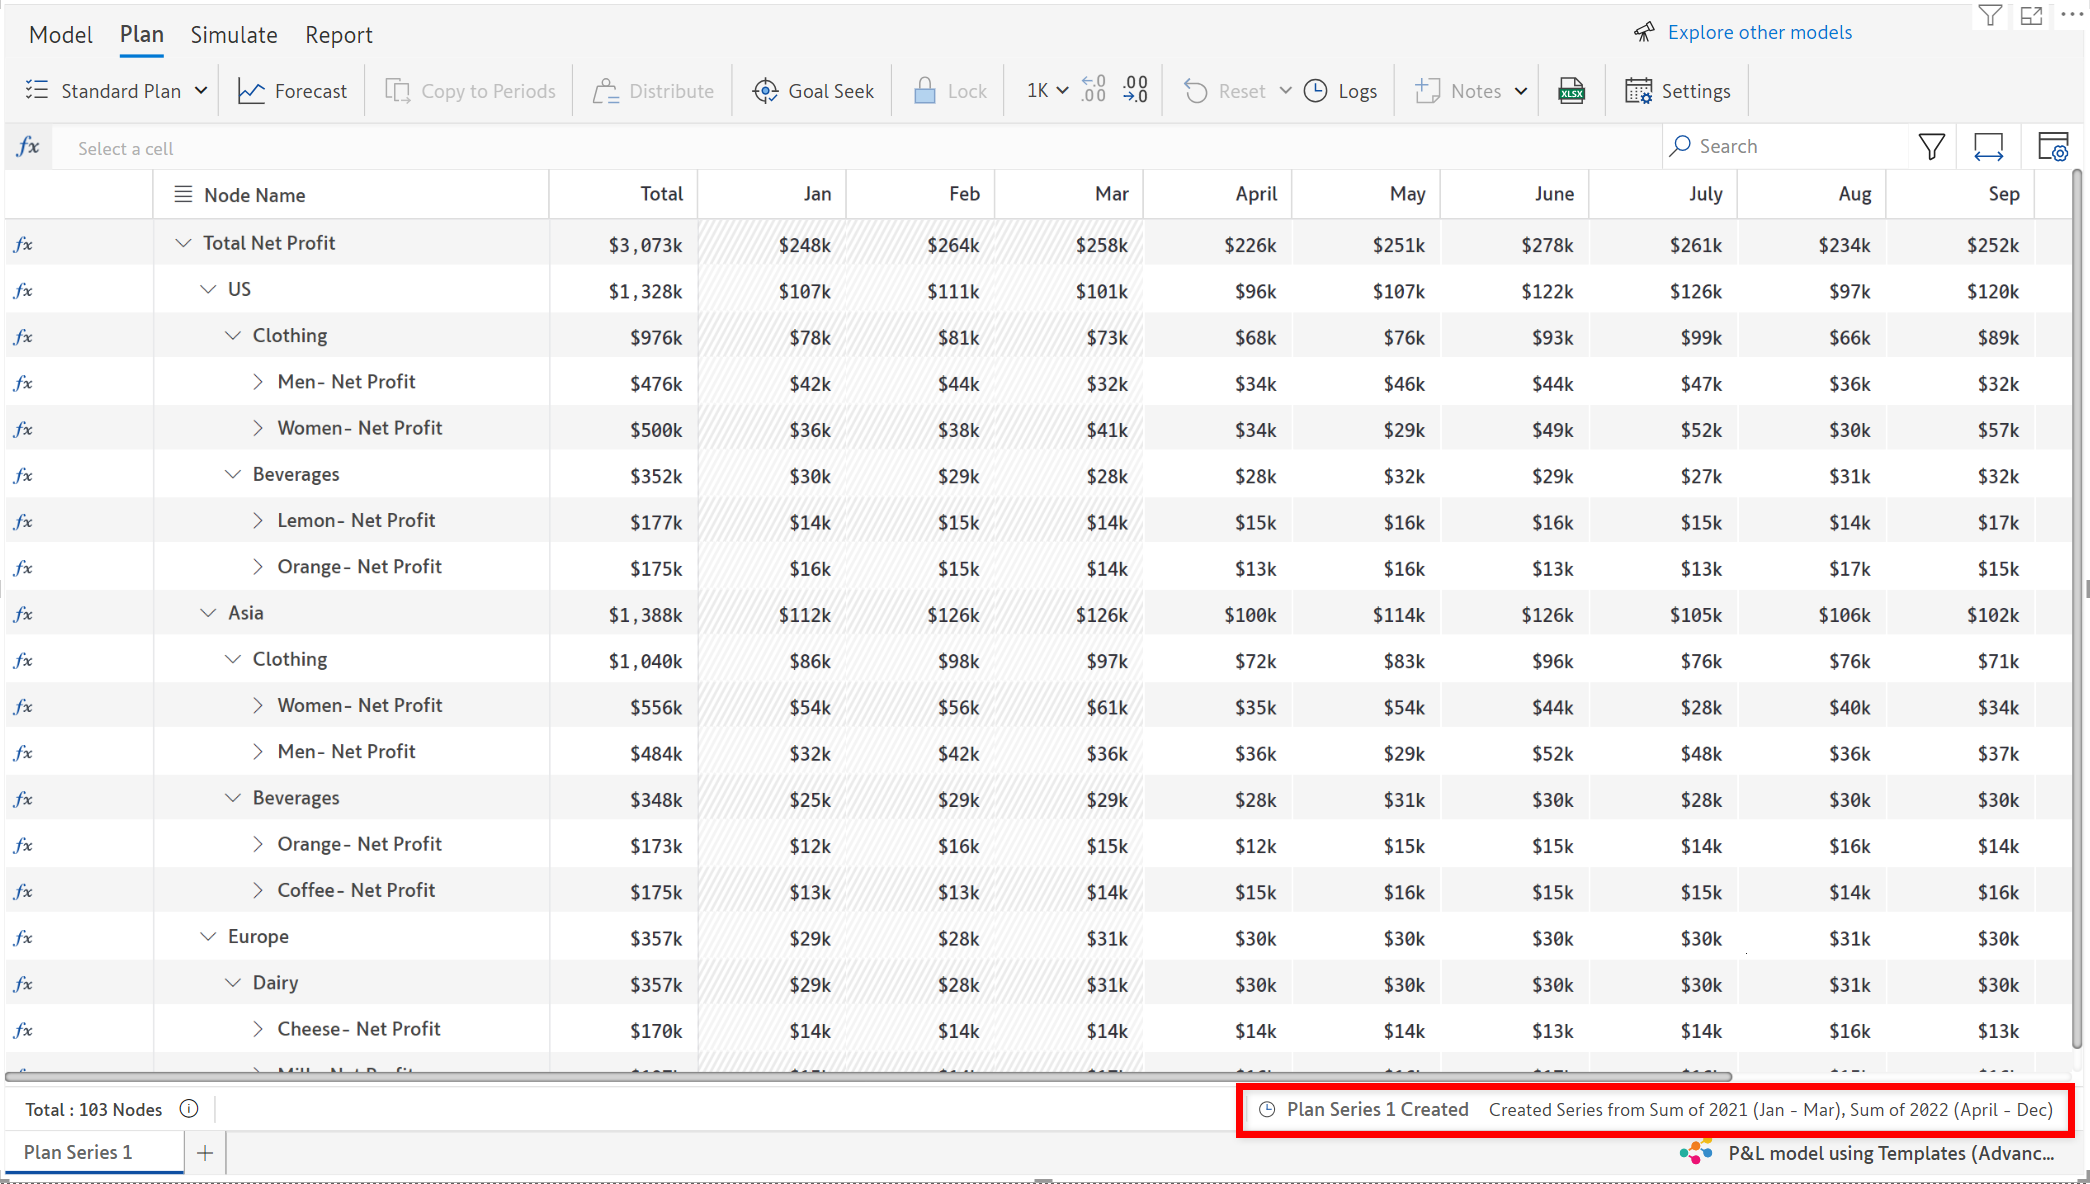Viewport: 2090px width, 1184px height.
Task: Click the fit column width icon
Action: coord(1988,147)
